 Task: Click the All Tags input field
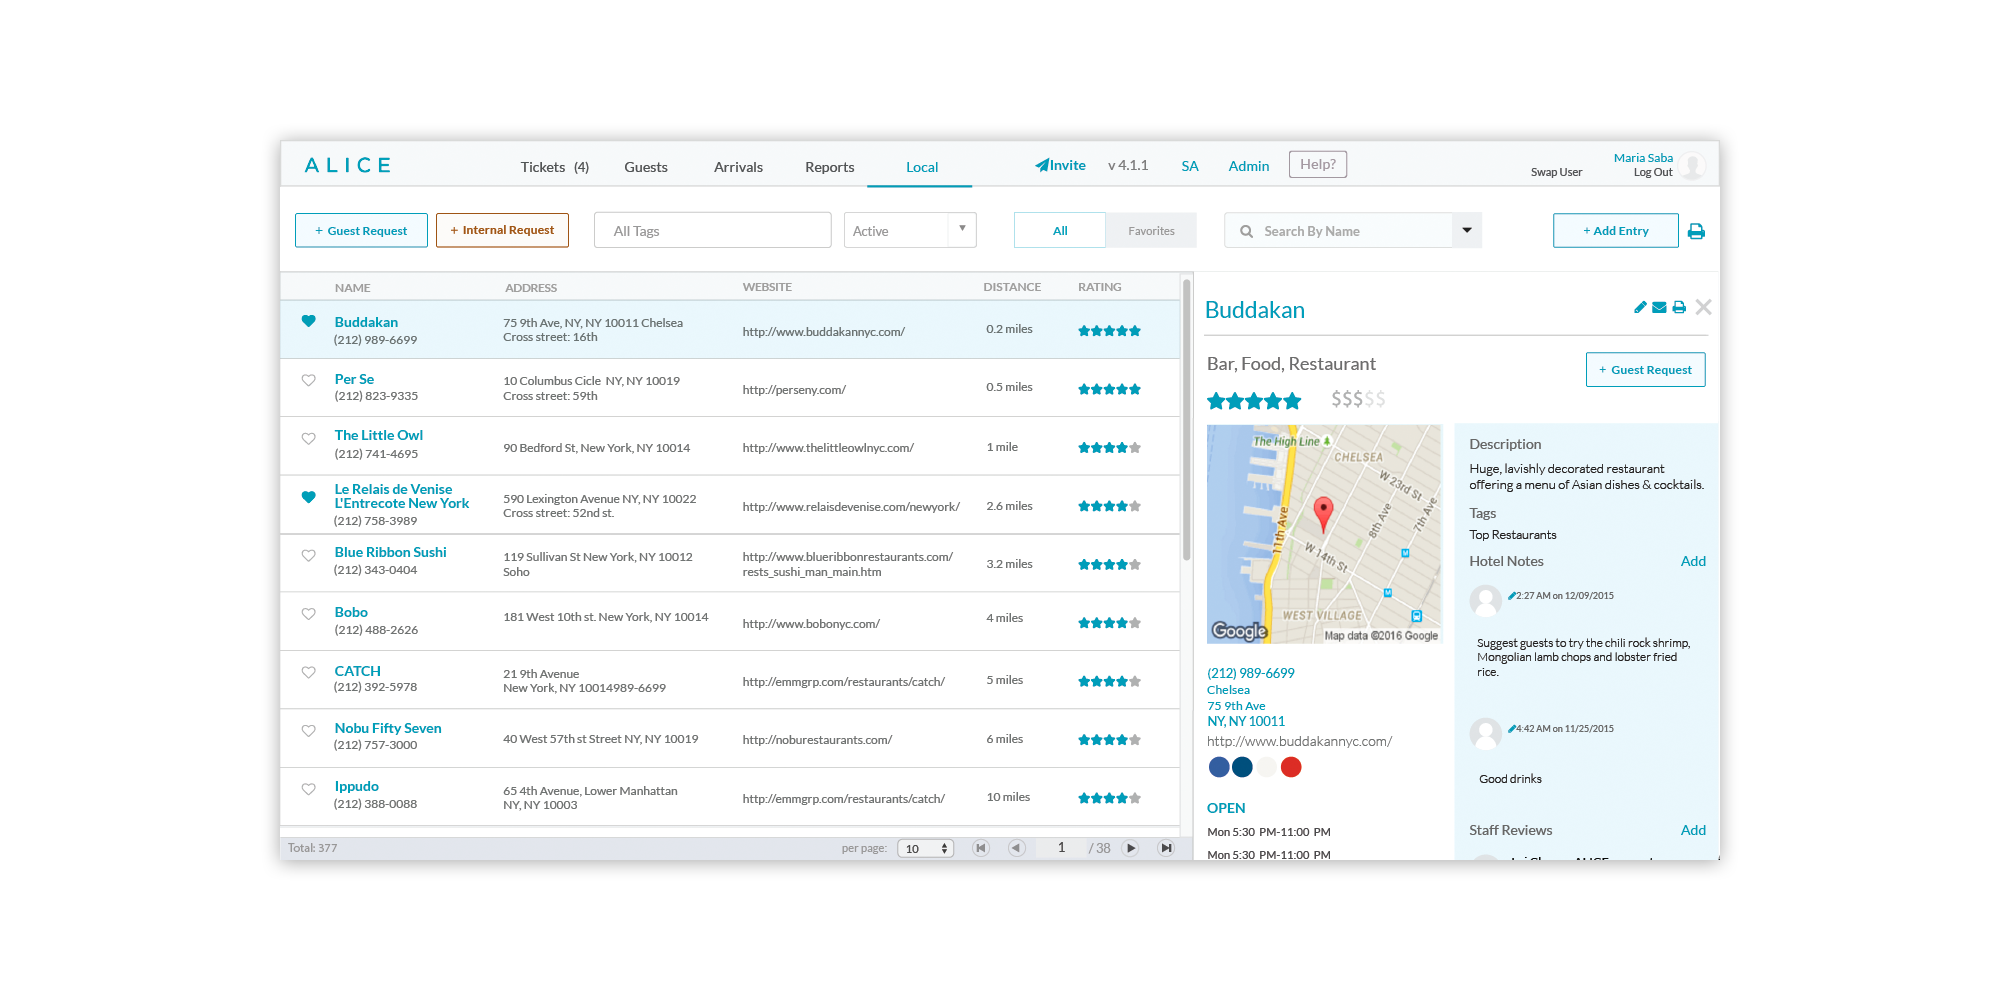(x=712, y=230)
